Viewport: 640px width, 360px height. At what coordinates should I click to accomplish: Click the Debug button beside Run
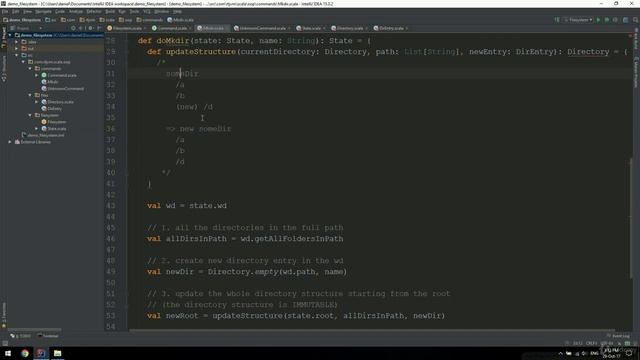607,20
